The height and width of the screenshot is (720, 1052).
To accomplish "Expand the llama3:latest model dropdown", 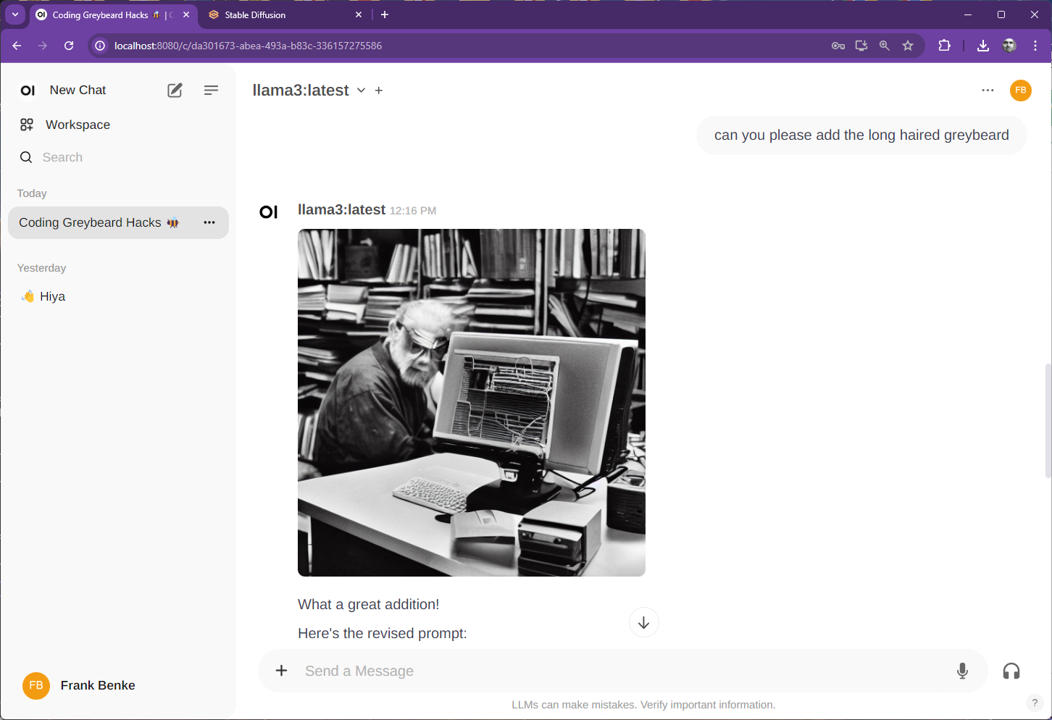I will pos(361,91).
